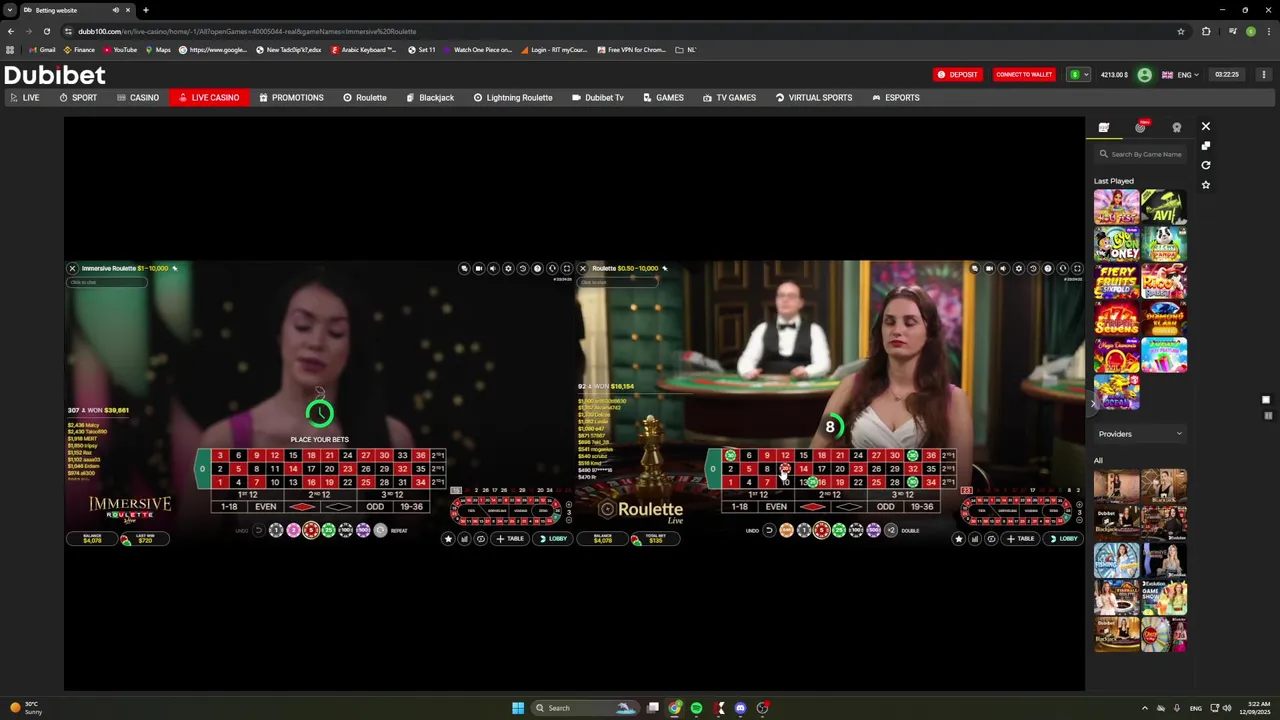
Task: Open the dollar currency dropdown
Action: click(1079, 74)
